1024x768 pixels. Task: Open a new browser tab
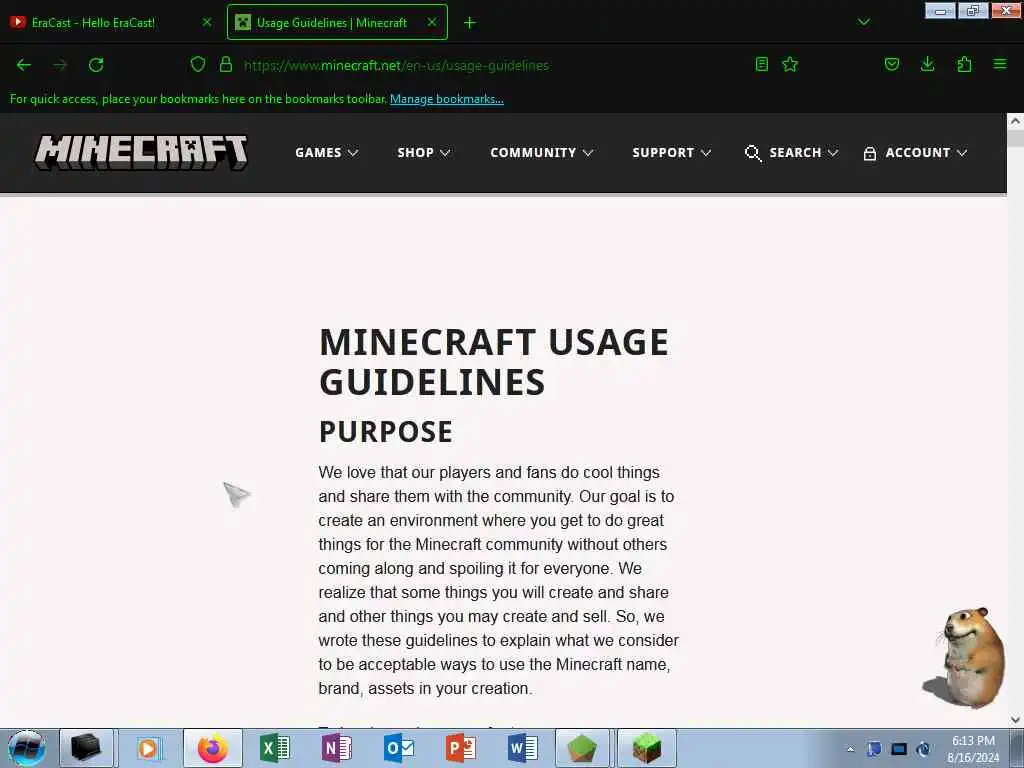[470, 23]
